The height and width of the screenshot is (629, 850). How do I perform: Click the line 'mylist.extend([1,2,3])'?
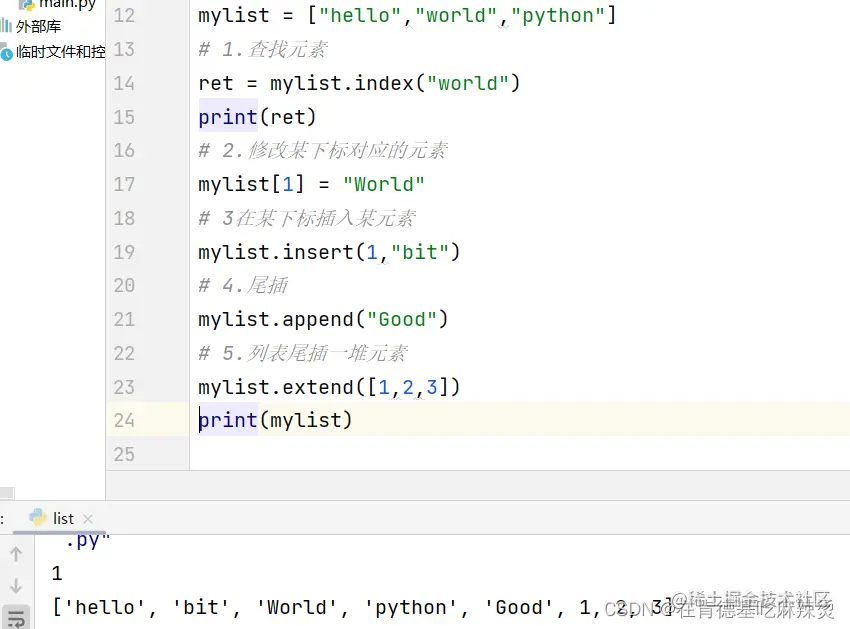point(329,387)
